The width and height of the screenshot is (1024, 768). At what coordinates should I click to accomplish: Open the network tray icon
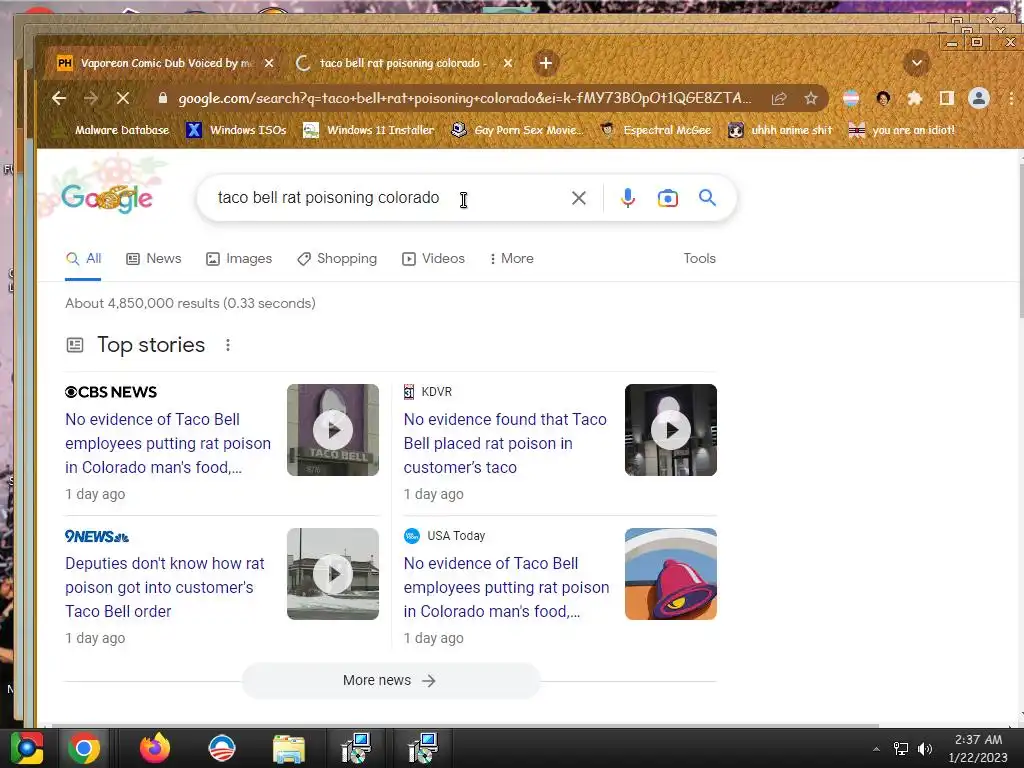[x=901, y=749]
